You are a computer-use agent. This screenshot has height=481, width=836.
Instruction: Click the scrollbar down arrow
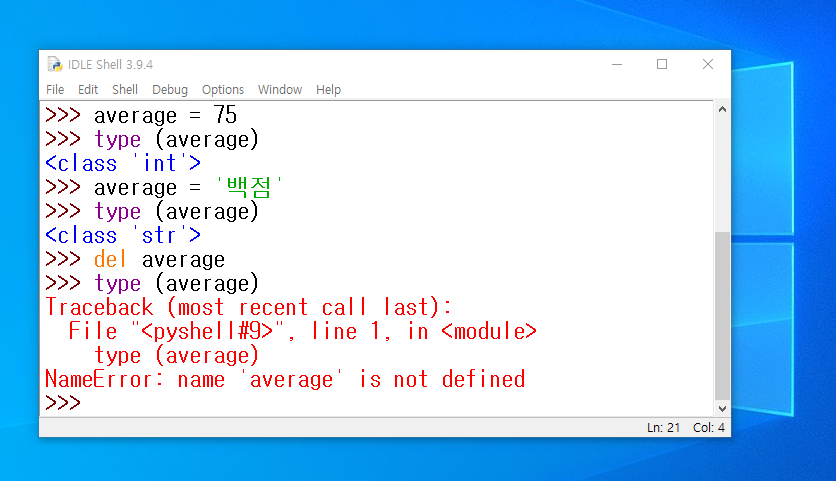pyautogui.click(x=722, y=409)
